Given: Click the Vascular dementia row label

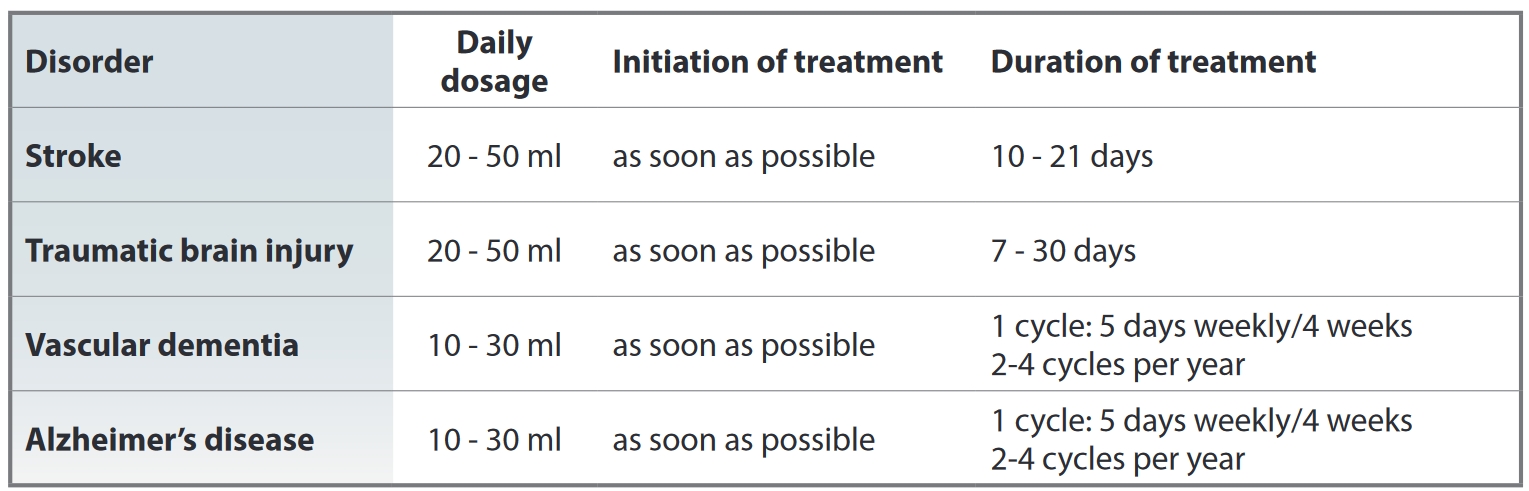Looking at the screenshot, I should coord(162,345).
